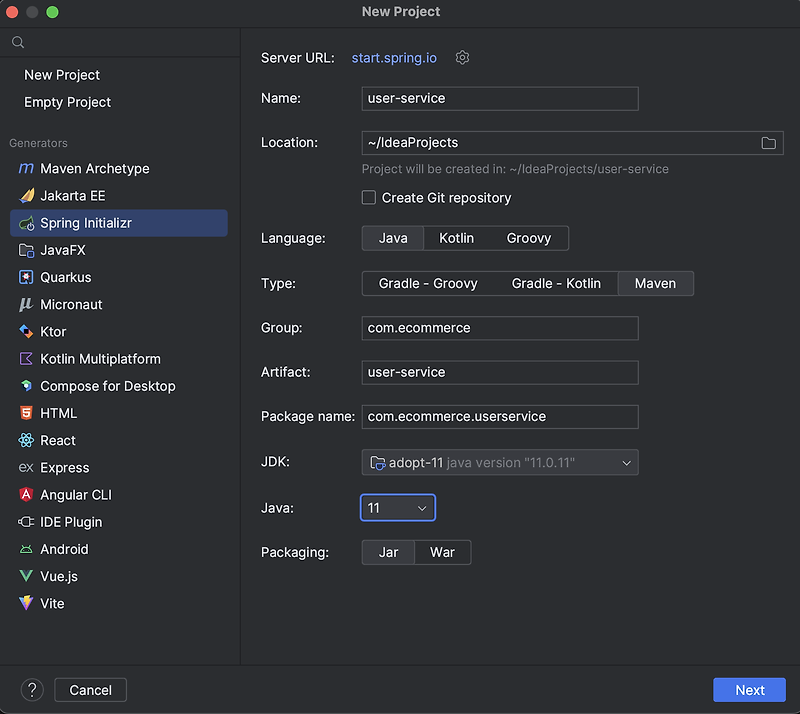The height and width of the screenshot is (714, 800).
Task: Click the Vue.js logo icon
Action: (x=26, y=576)
